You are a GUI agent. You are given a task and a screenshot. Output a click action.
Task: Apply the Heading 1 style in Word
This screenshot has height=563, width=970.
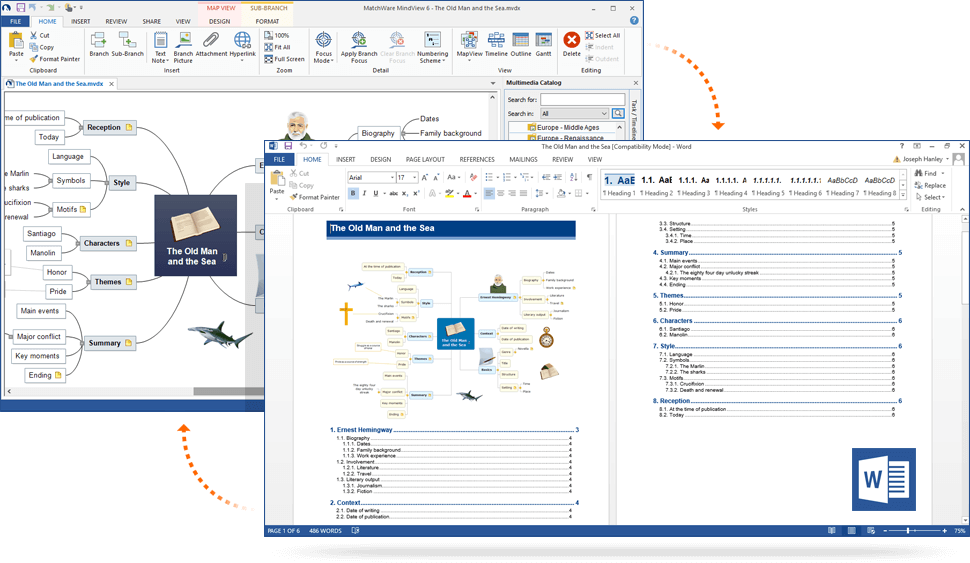pyautogui.click(x=619, y=186)
